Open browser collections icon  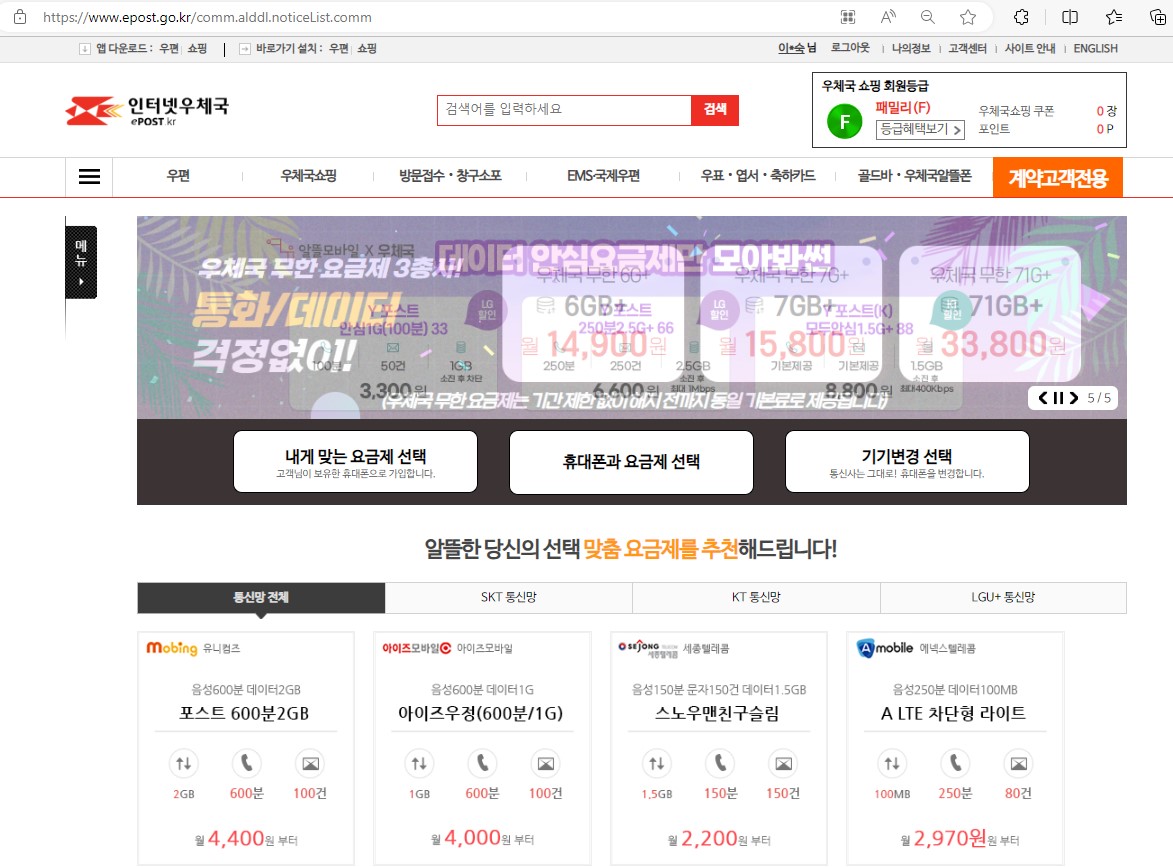1157,16
